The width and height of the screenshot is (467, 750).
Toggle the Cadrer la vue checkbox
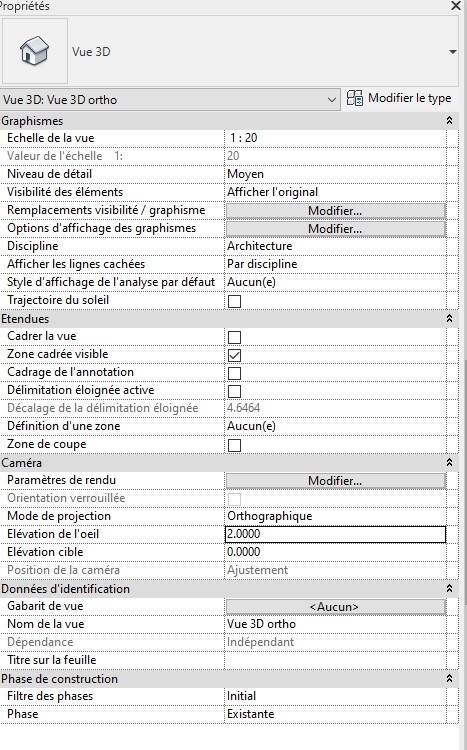[x=234, y=337]
